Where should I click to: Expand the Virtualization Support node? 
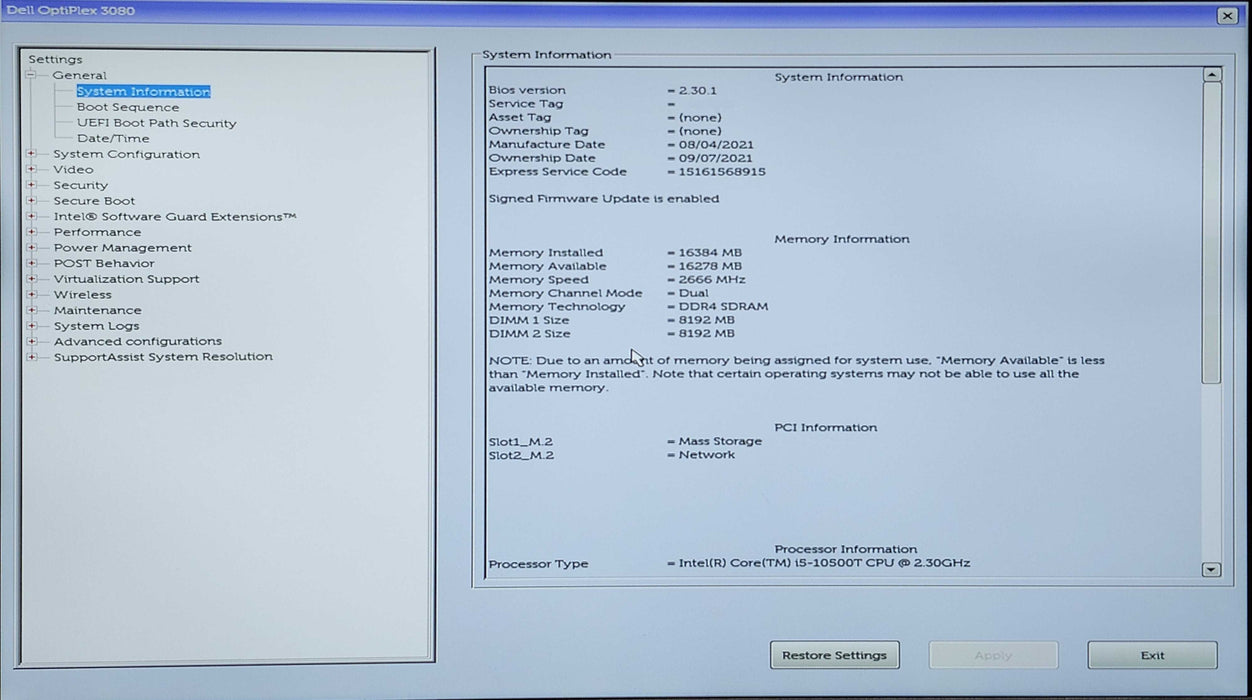(31, 279)
